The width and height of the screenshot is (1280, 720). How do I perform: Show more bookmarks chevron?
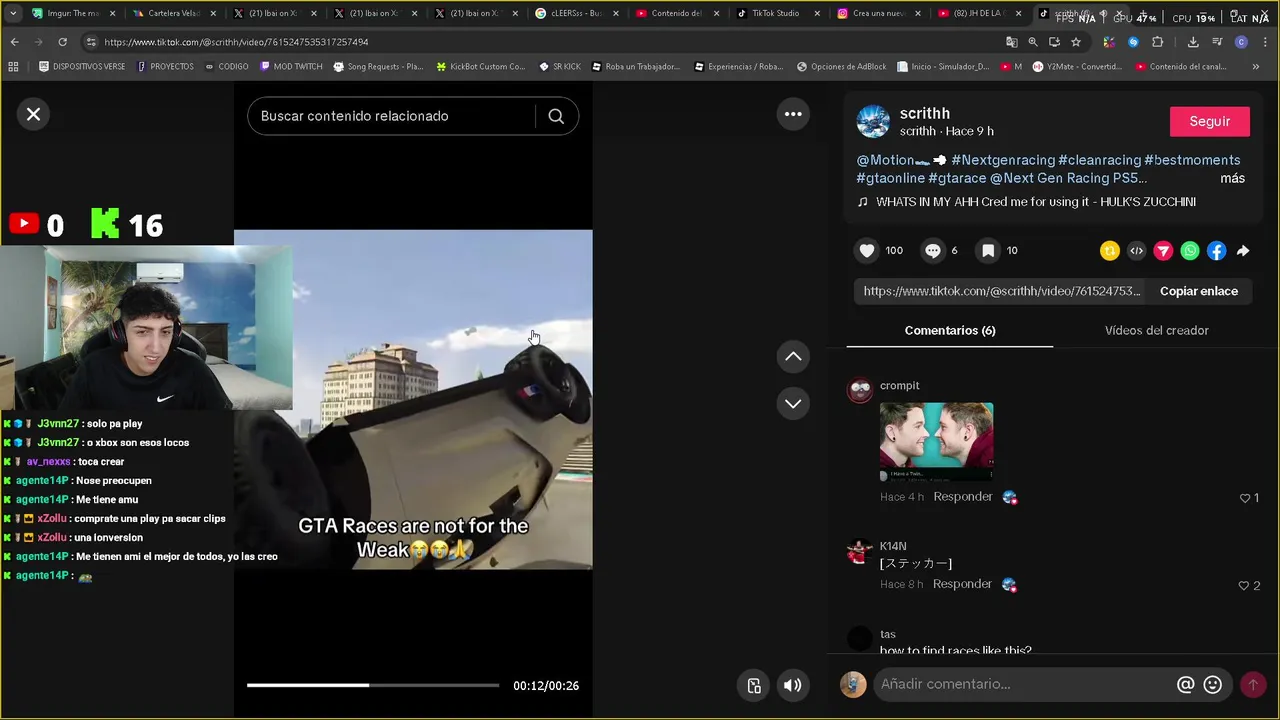pos(1256,67)
